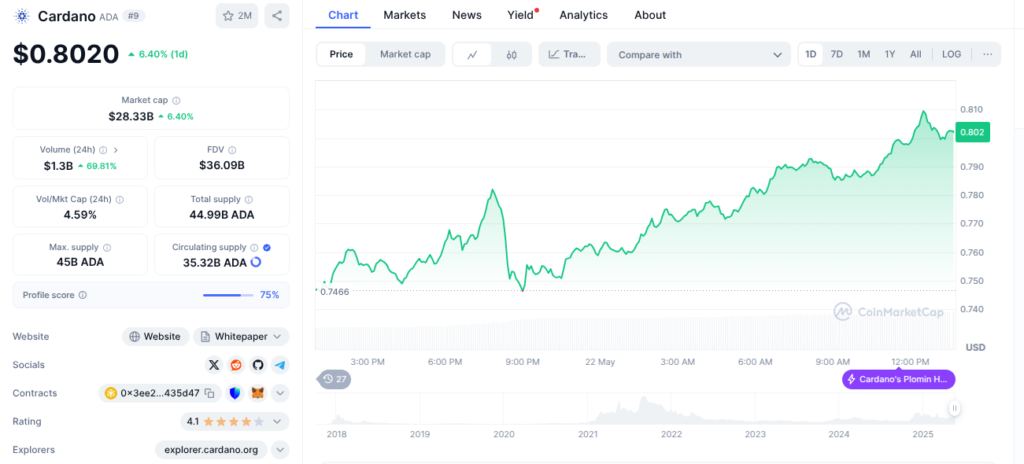
Task: Open Cardano's Reddit social link
Action: click(x=236, y=365)
